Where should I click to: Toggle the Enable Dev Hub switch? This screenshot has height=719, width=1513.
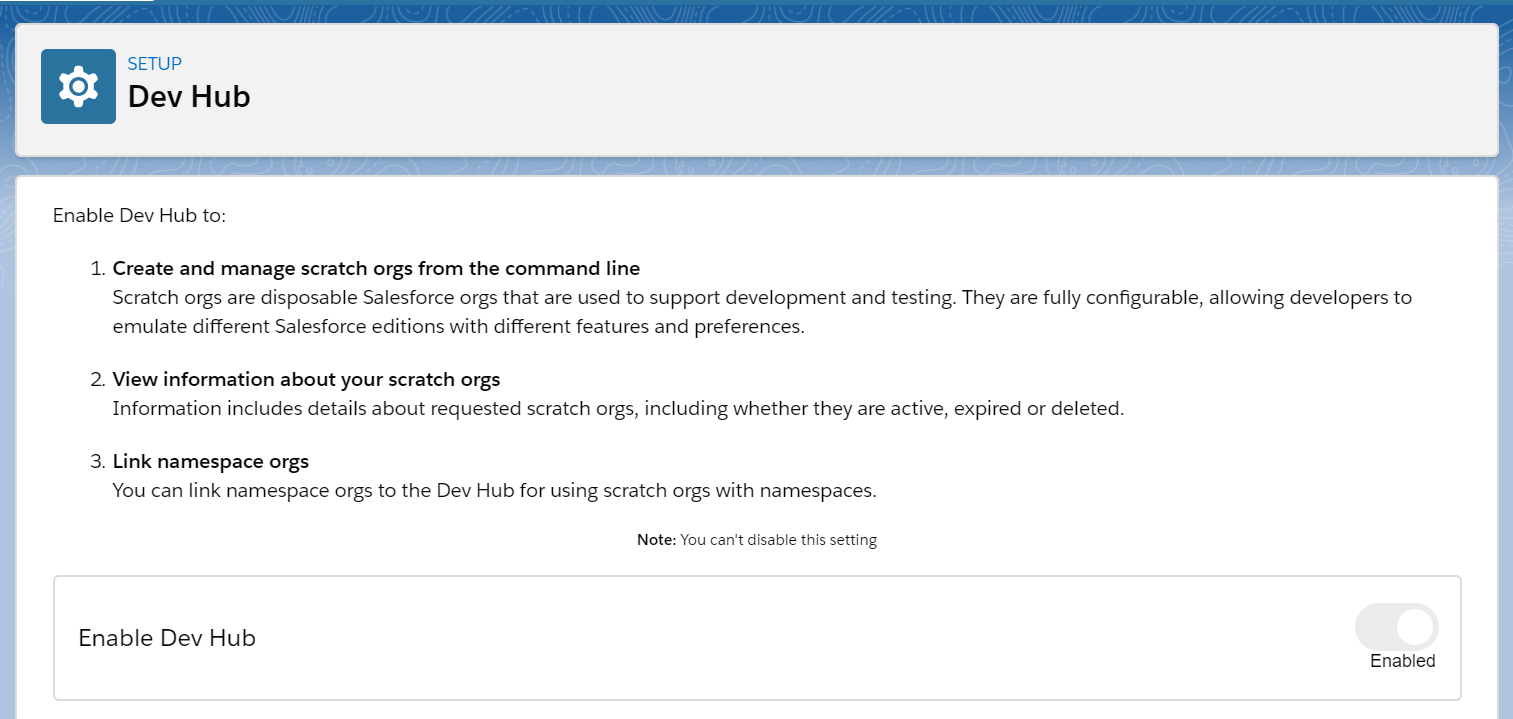1396,627
